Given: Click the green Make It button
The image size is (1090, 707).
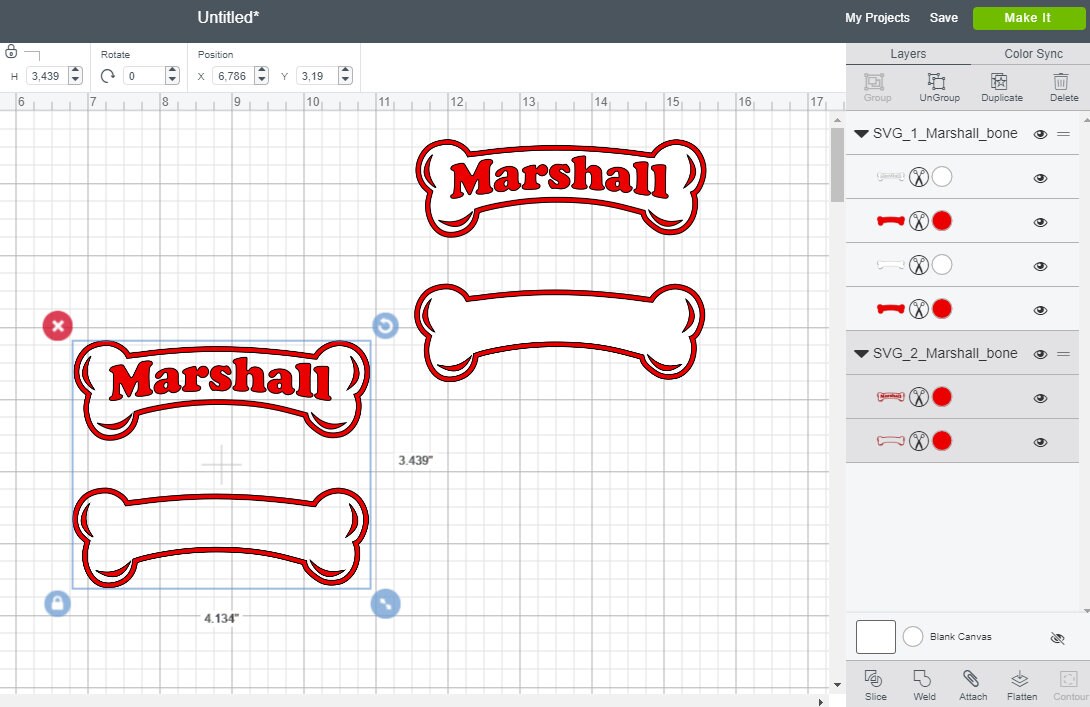Looking at the screenshot, I should (x=1029, y=18).
